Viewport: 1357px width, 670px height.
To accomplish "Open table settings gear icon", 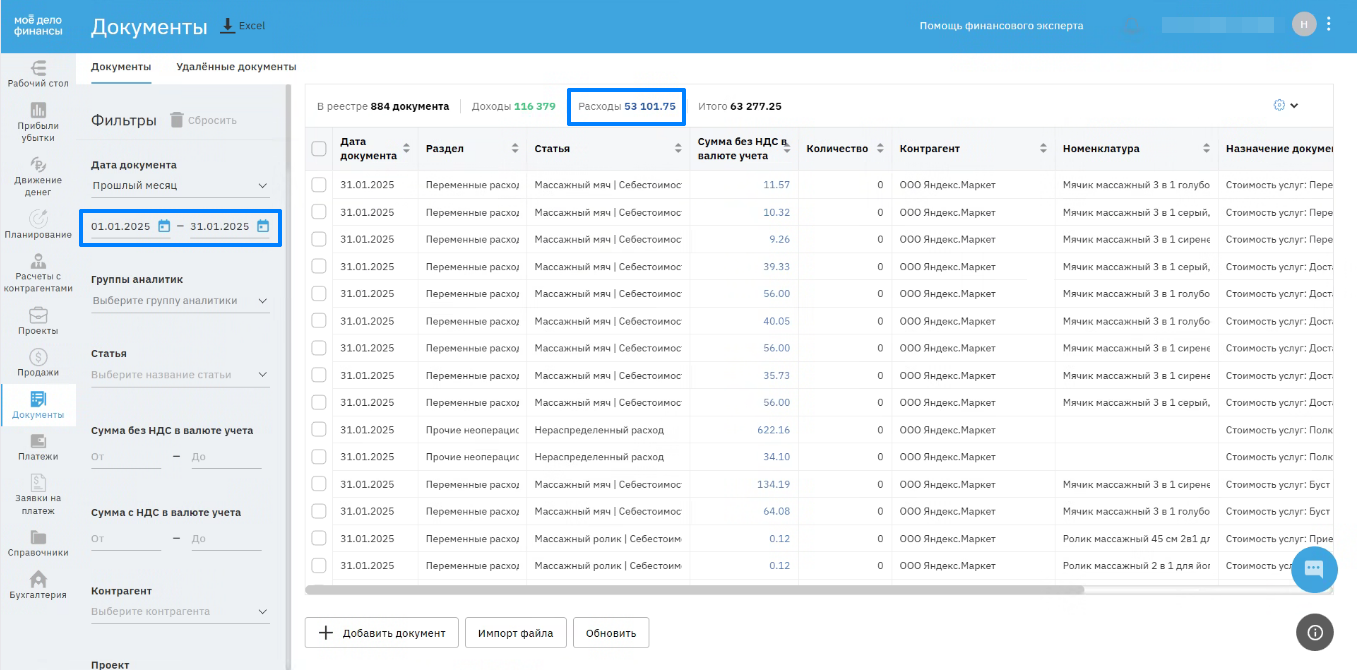I will tap(1279, 105).
